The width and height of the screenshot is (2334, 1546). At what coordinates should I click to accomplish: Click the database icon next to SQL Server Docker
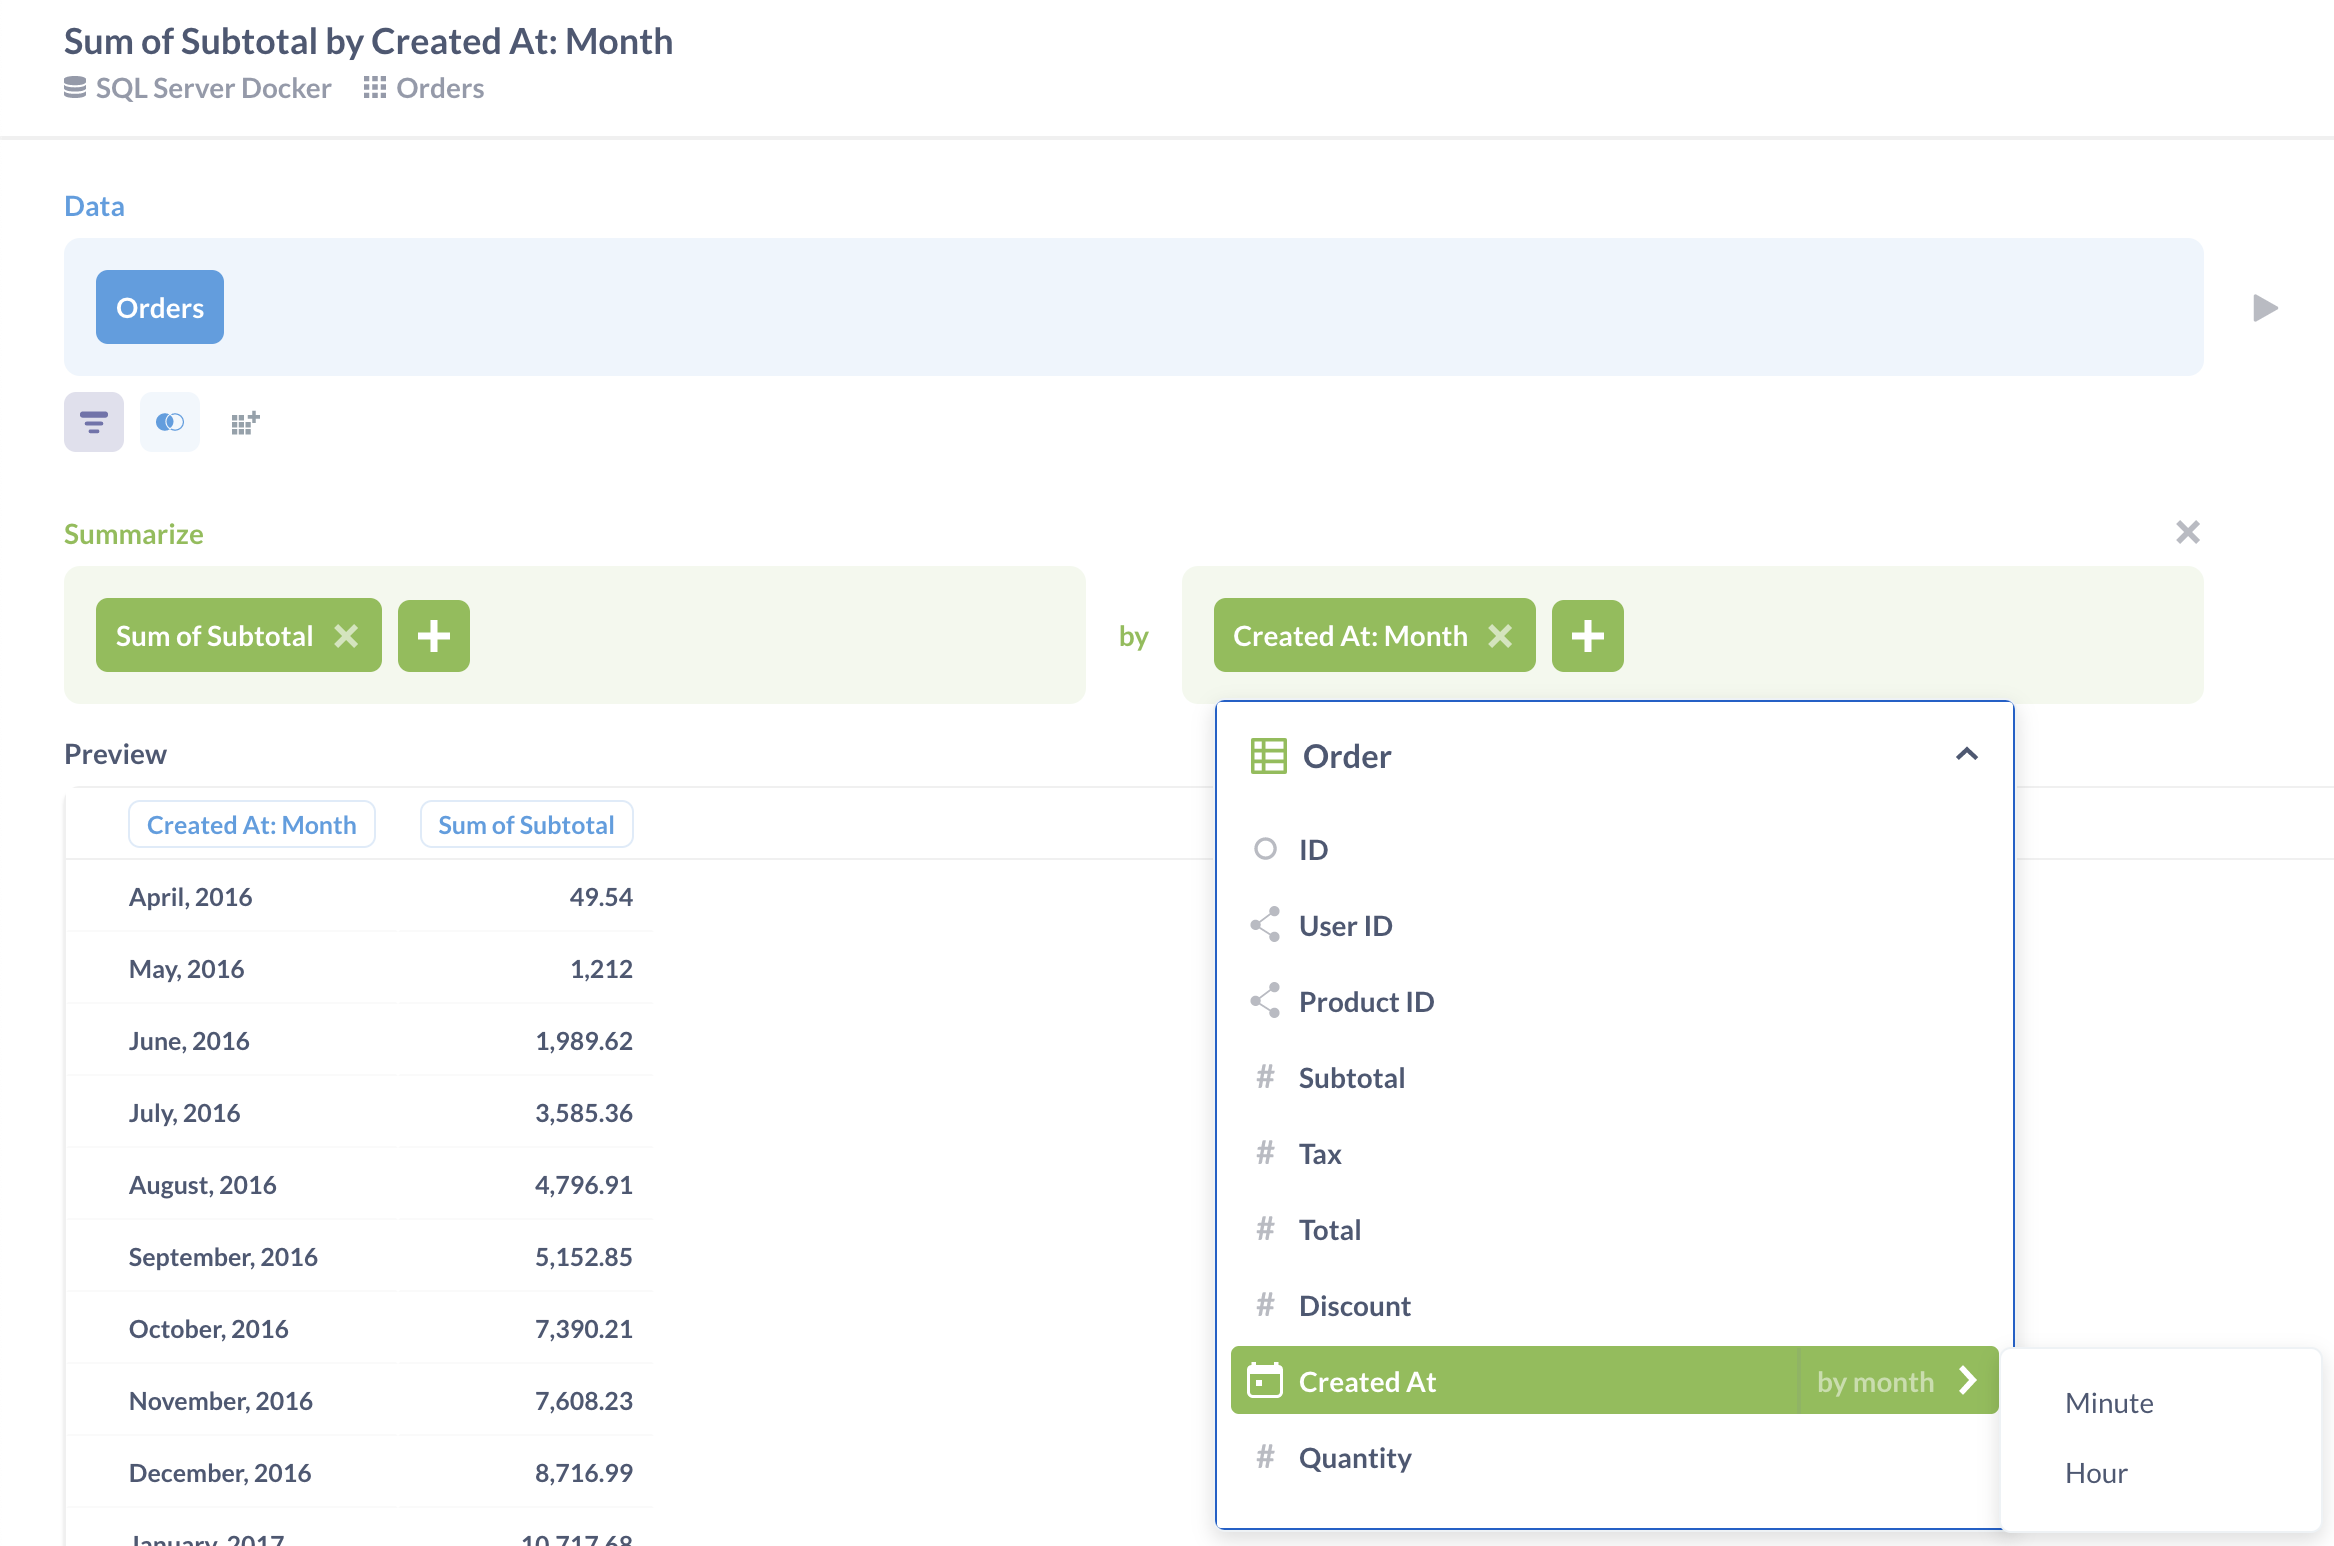(x=75, y=88)
